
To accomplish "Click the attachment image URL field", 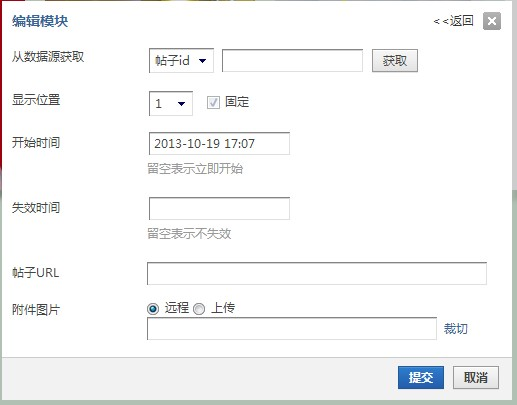I will pyautogui.click(x=292, y=328).
